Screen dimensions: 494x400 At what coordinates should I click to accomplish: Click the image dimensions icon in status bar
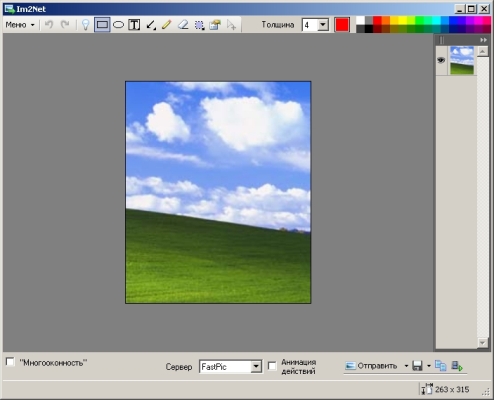(x=426, y=389)
